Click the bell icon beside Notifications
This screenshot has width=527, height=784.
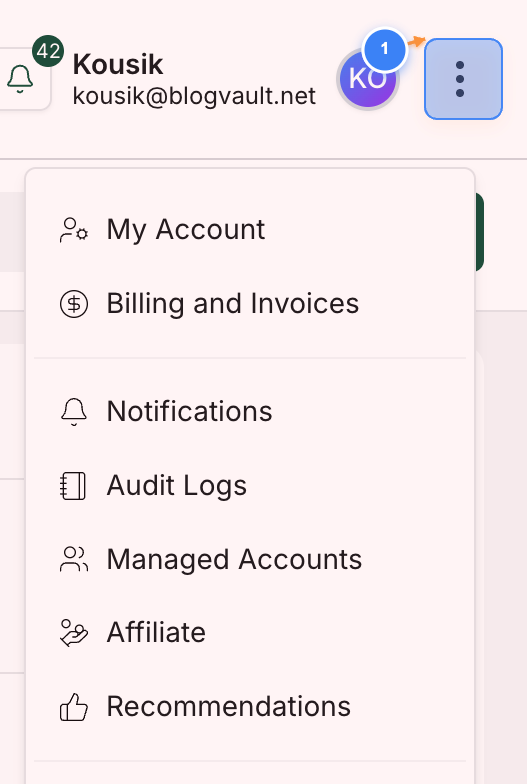[74, 412]
